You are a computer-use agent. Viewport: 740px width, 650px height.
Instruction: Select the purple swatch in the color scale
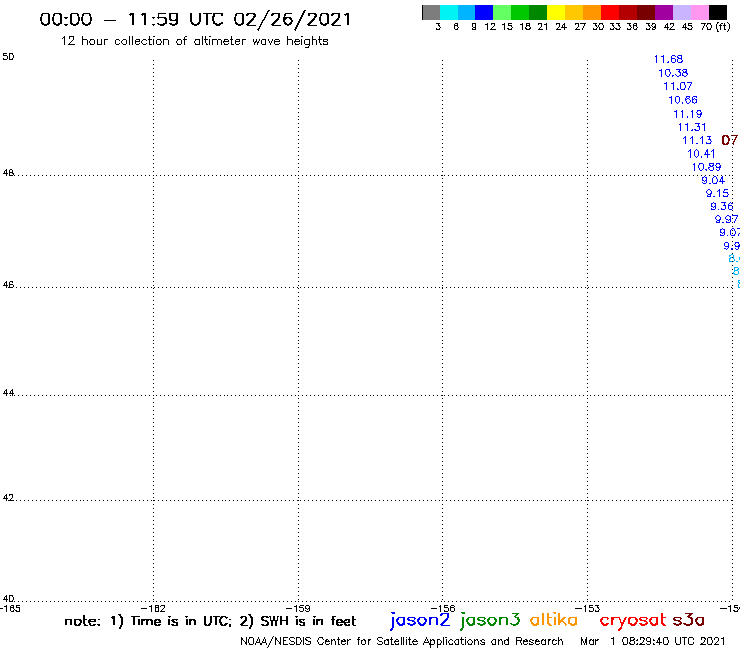pyautogui.click(x=664, y=12)
